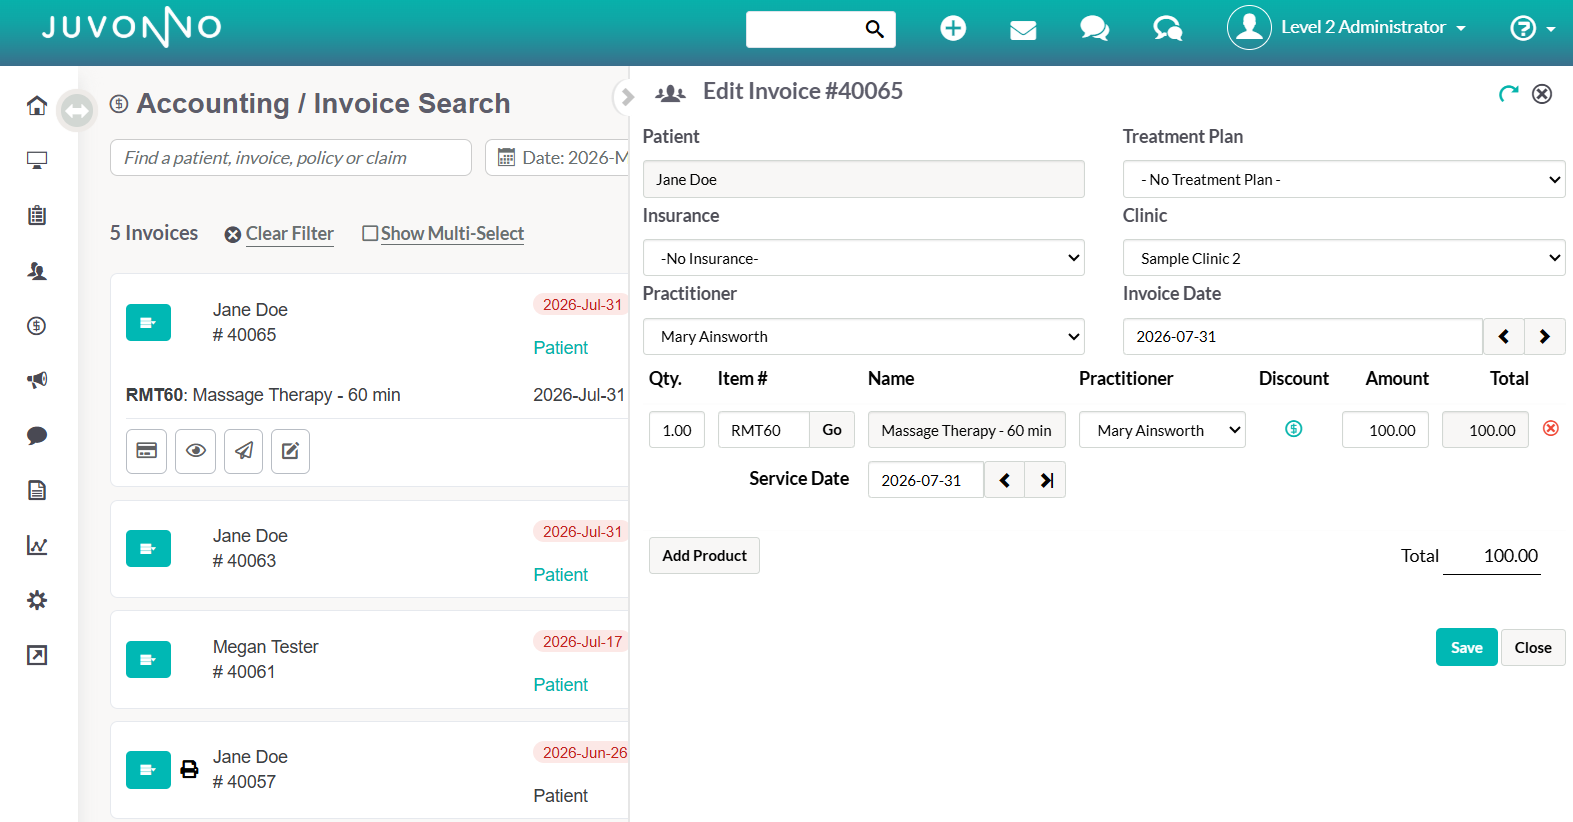Open the Clinic dropdown
This screenshot has height=822, width=1573.
tap(1343, 258)
